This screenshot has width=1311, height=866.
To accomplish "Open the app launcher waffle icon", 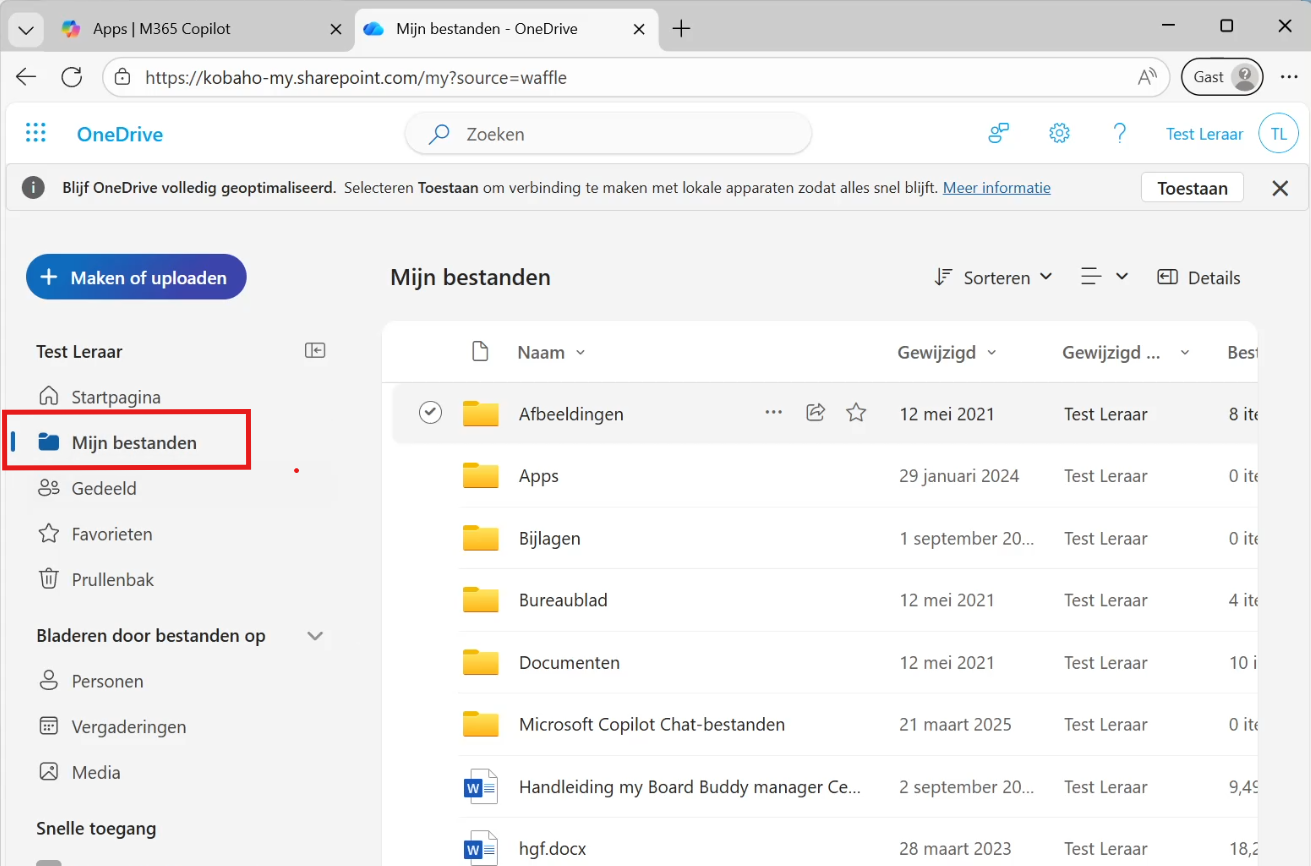I will click(x=36, y=134).
